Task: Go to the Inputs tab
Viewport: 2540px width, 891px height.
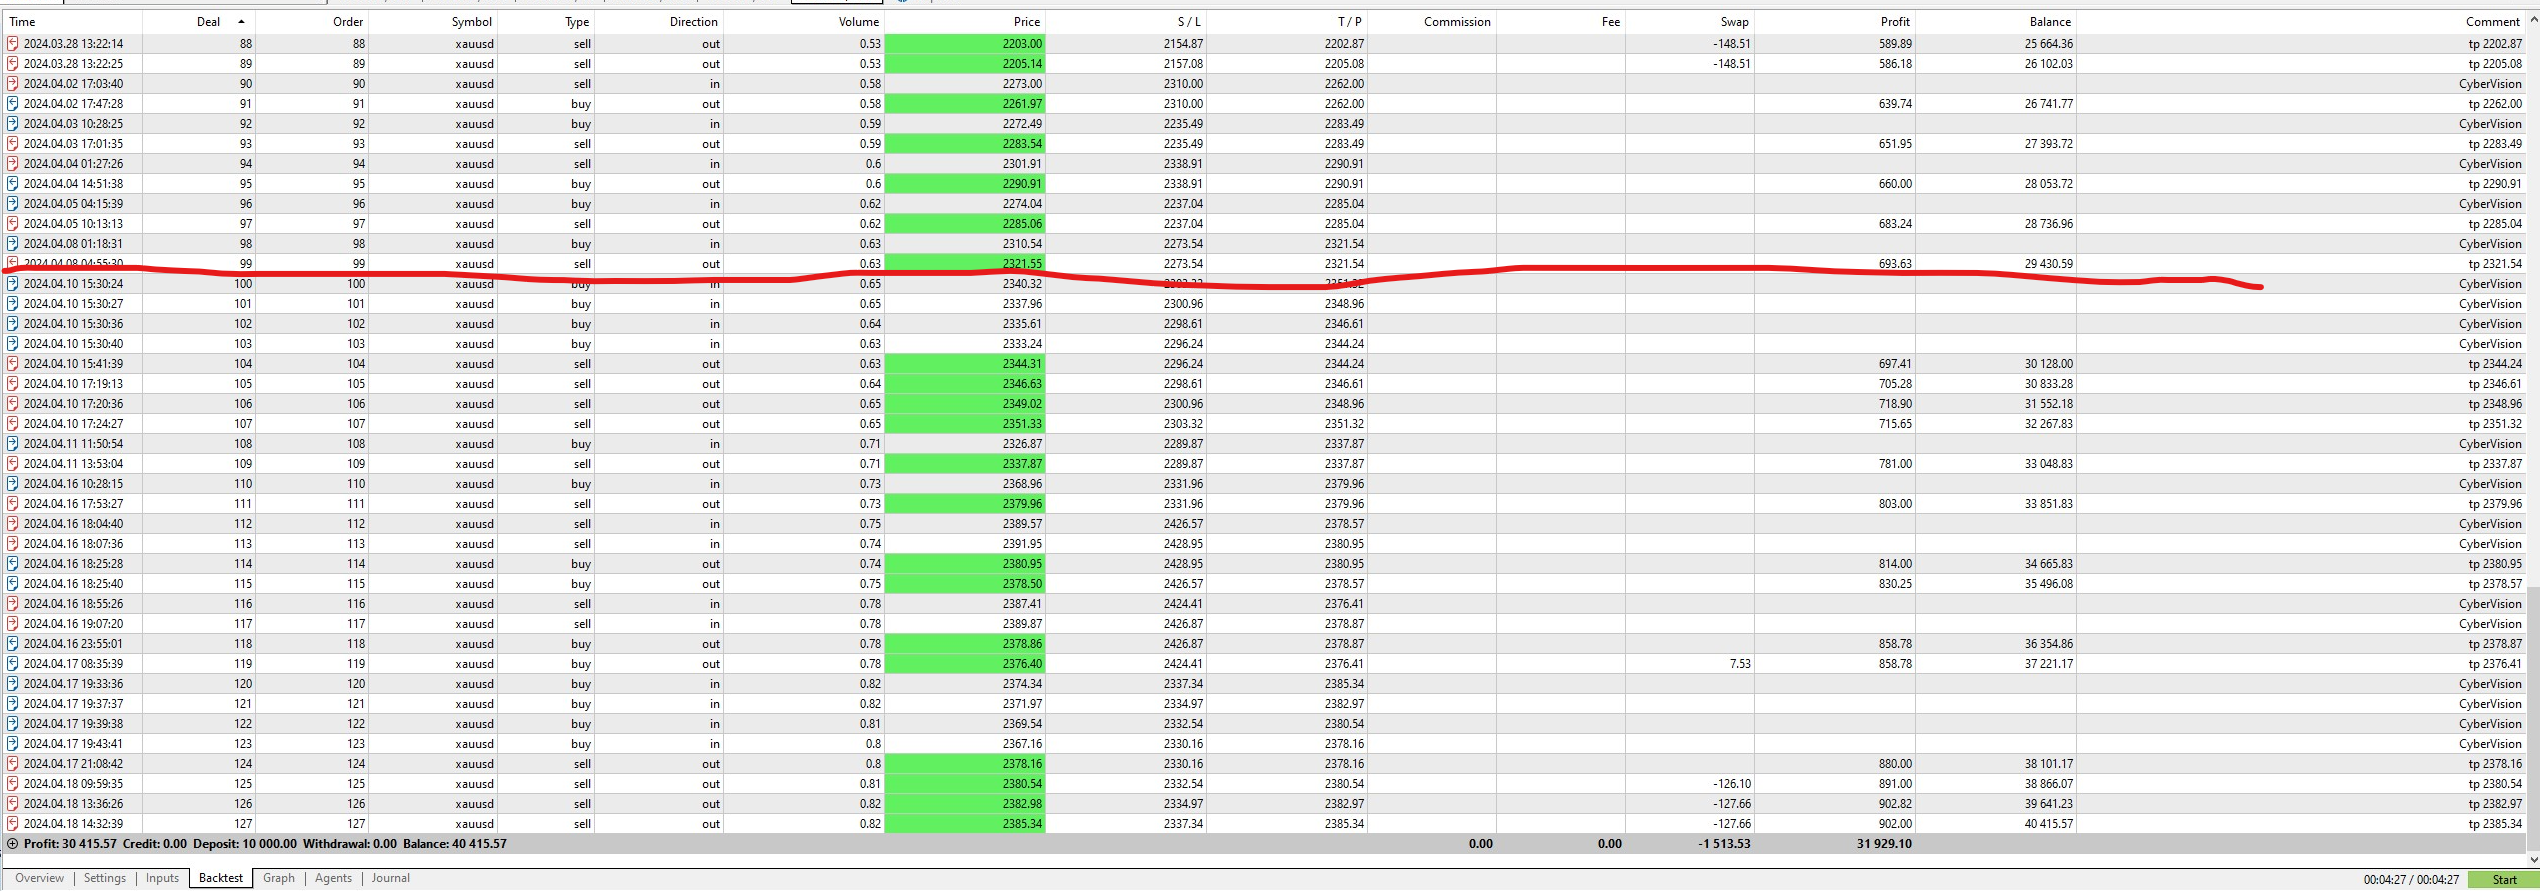Action: coord(162,878)
